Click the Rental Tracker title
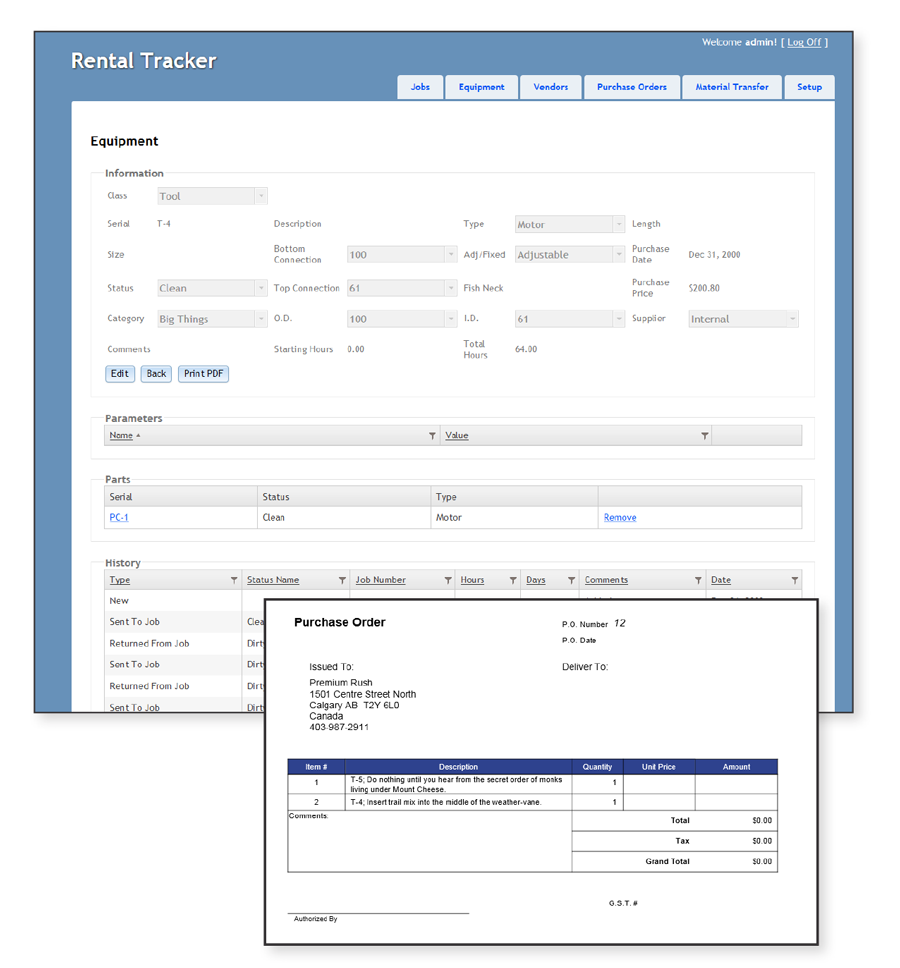 pyautogui.click(x=144, y=60)
